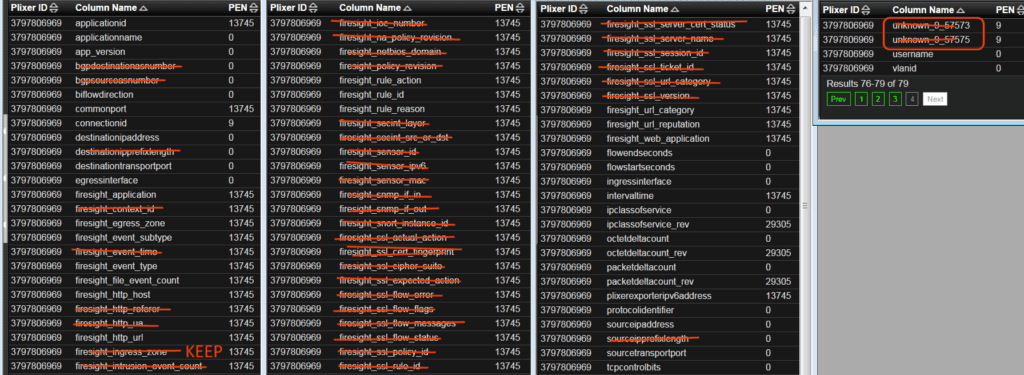Click the firesight_event_type entry
The height and width of the screenshot is (375, 1024).
[116, 266]
